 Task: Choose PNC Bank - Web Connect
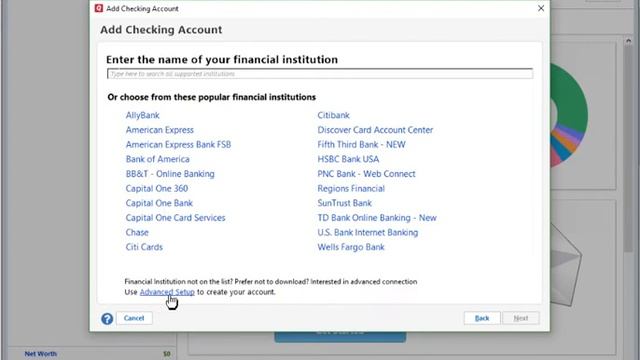366,174
